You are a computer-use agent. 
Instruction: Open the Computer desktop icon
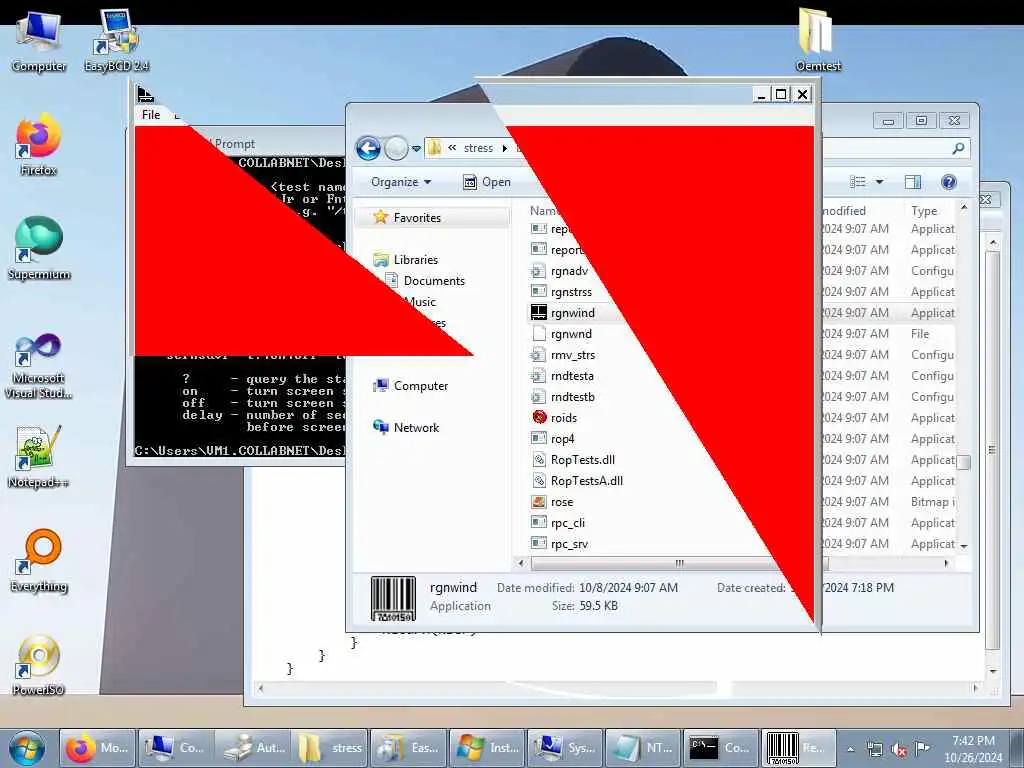pyautogui.click(x=39, y=42)
